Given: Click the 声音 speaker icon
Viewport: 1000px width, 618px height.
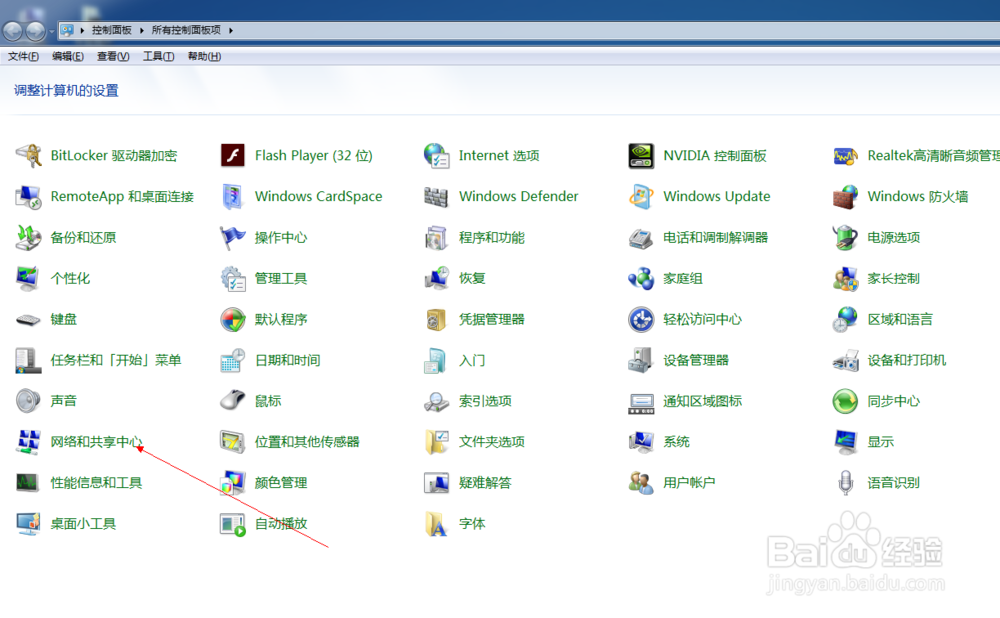Looking at the screenshot, I should point(28,401).
